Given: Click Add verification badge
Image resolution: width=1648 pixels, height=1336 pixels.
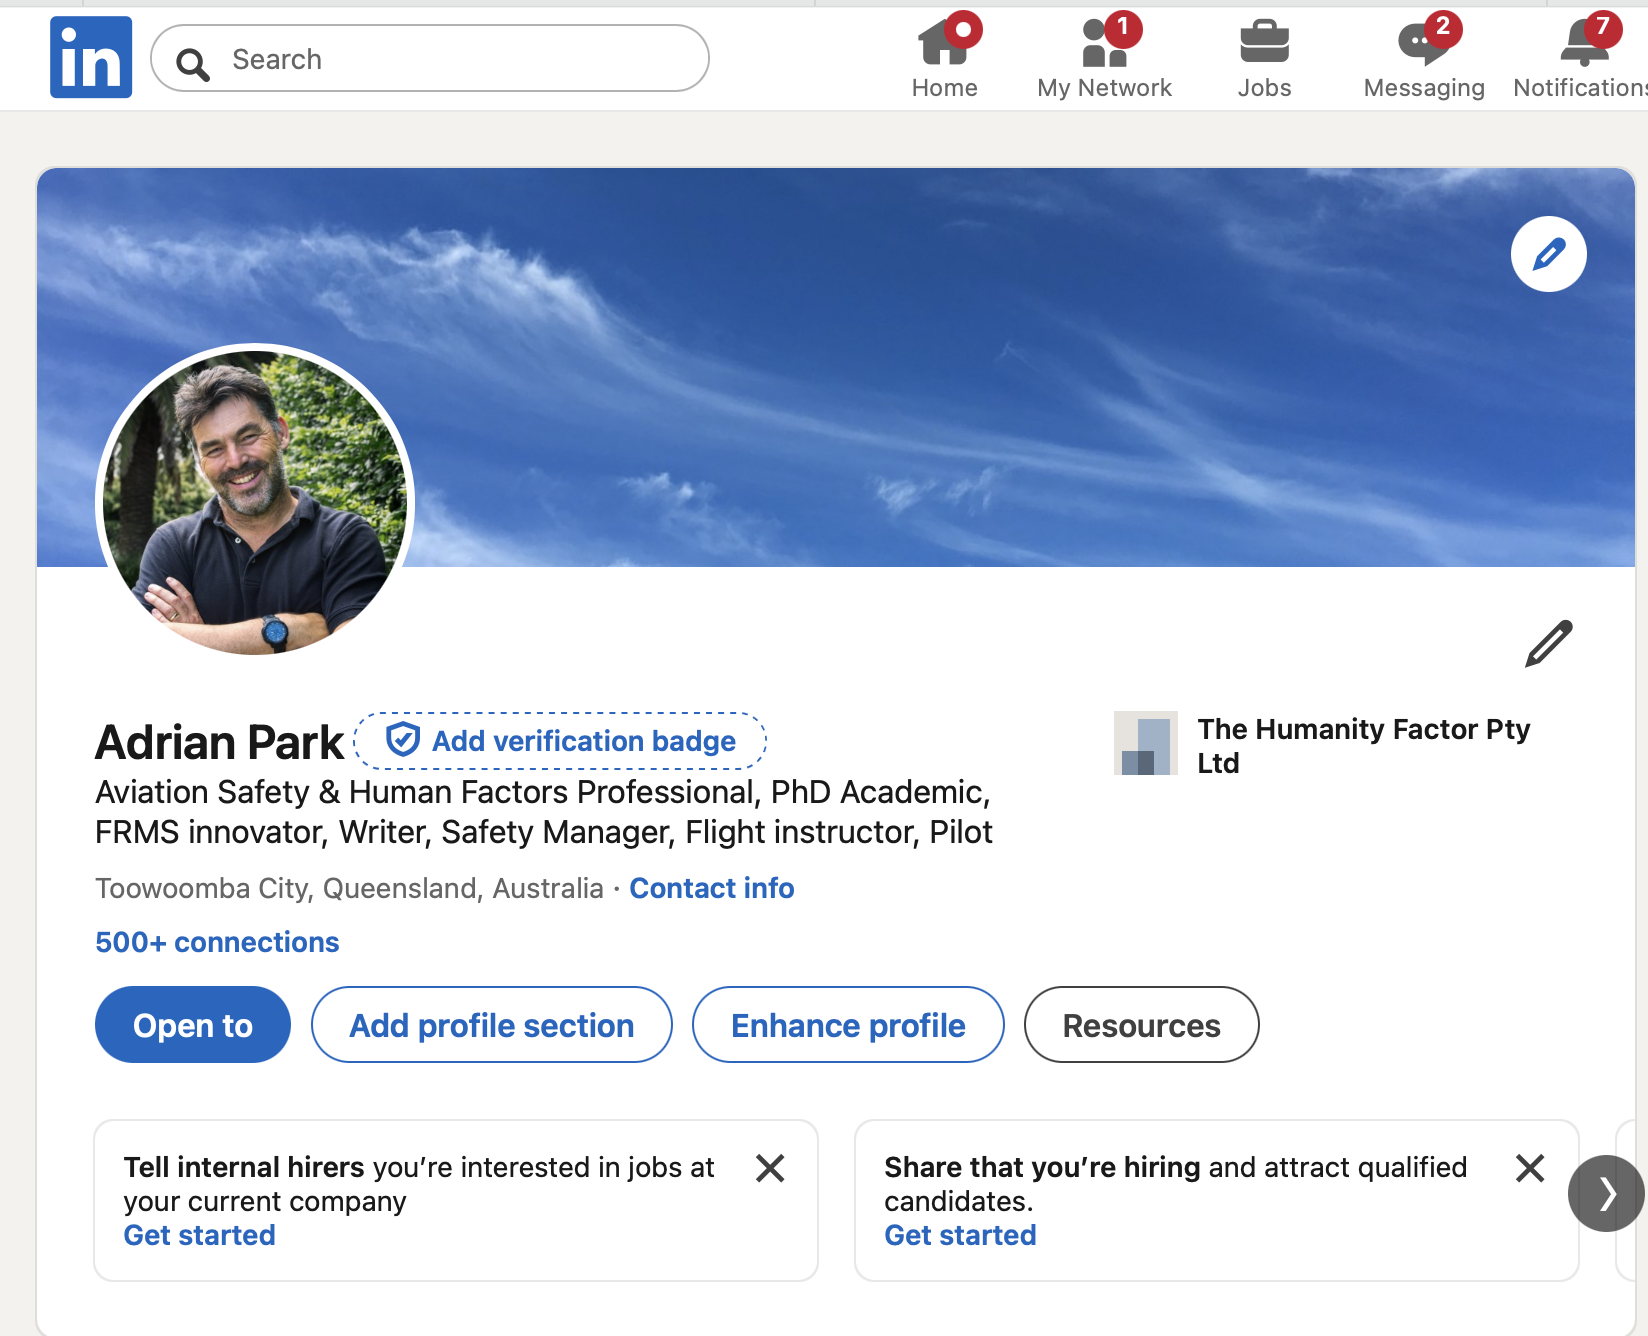Looking at the screenshot, I should point(560,740).
